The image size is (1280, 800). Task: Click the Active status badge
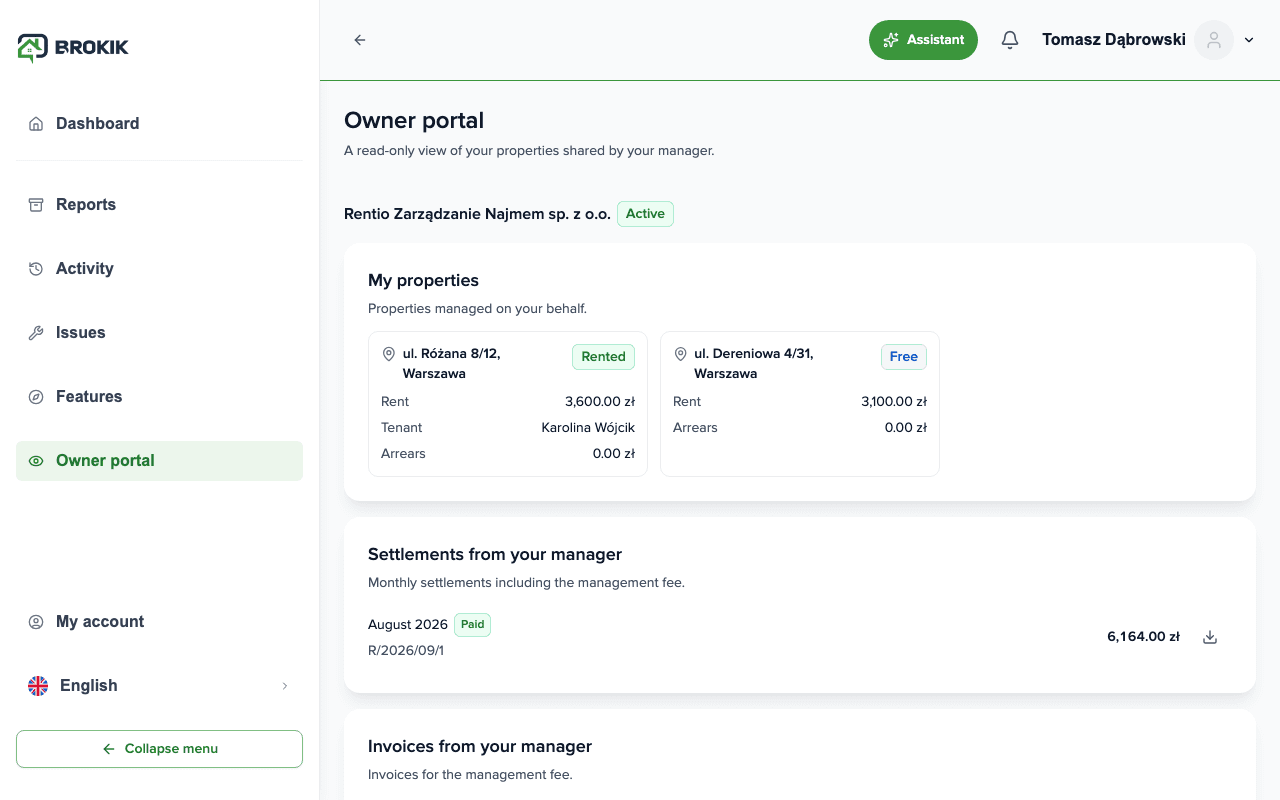pyautogui.click(x=645, y=214)
